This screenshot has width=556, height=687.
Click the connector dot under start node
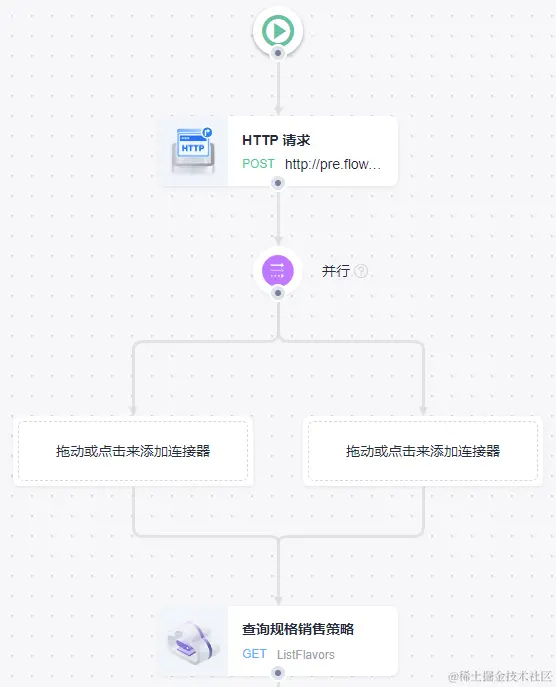point(278,53)
